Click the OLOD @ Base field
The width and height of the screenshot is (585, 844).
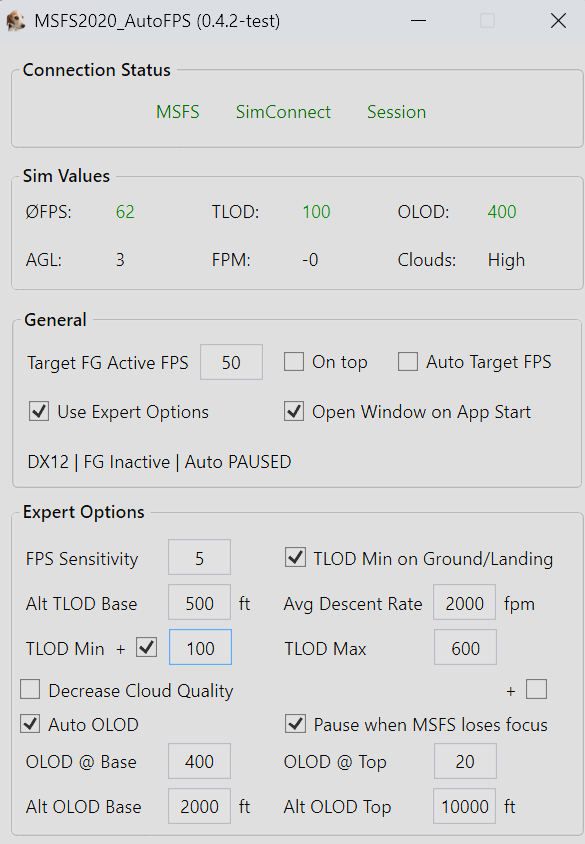pyautogui.click(x=200, y=761)
